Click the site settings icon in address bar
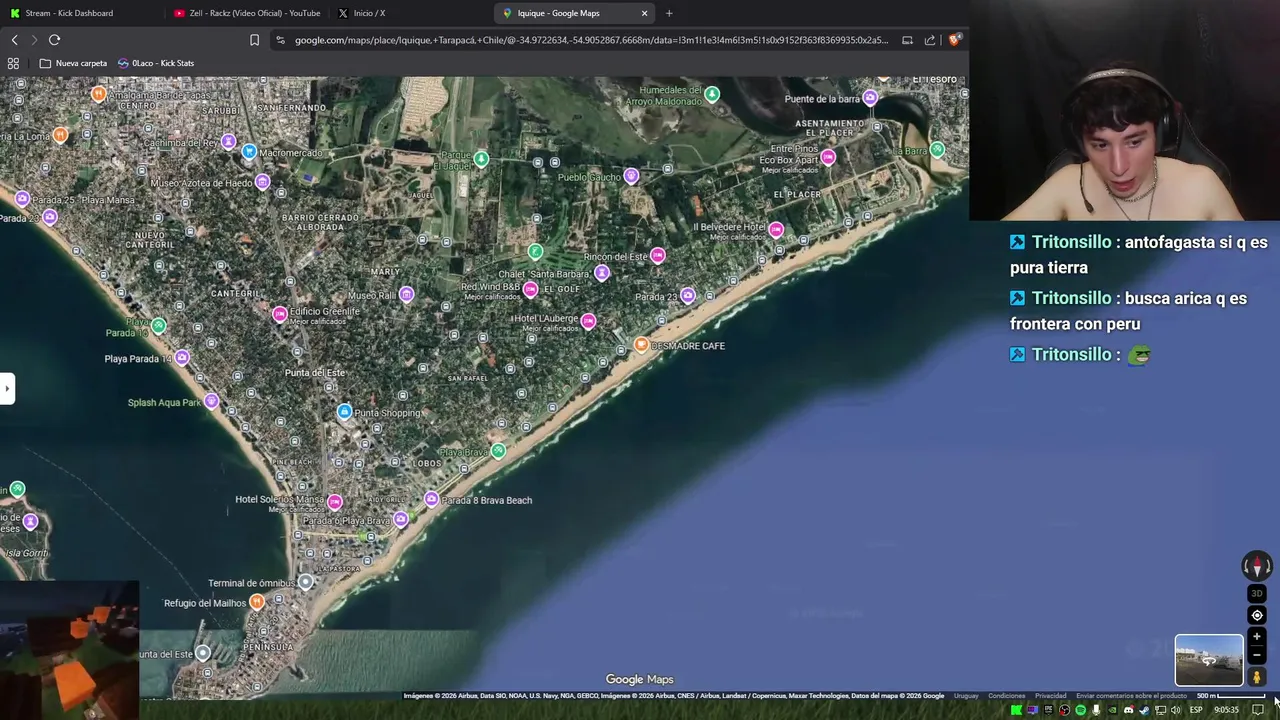The height and width of the screenshot is (720, 1280). (281, 40)
